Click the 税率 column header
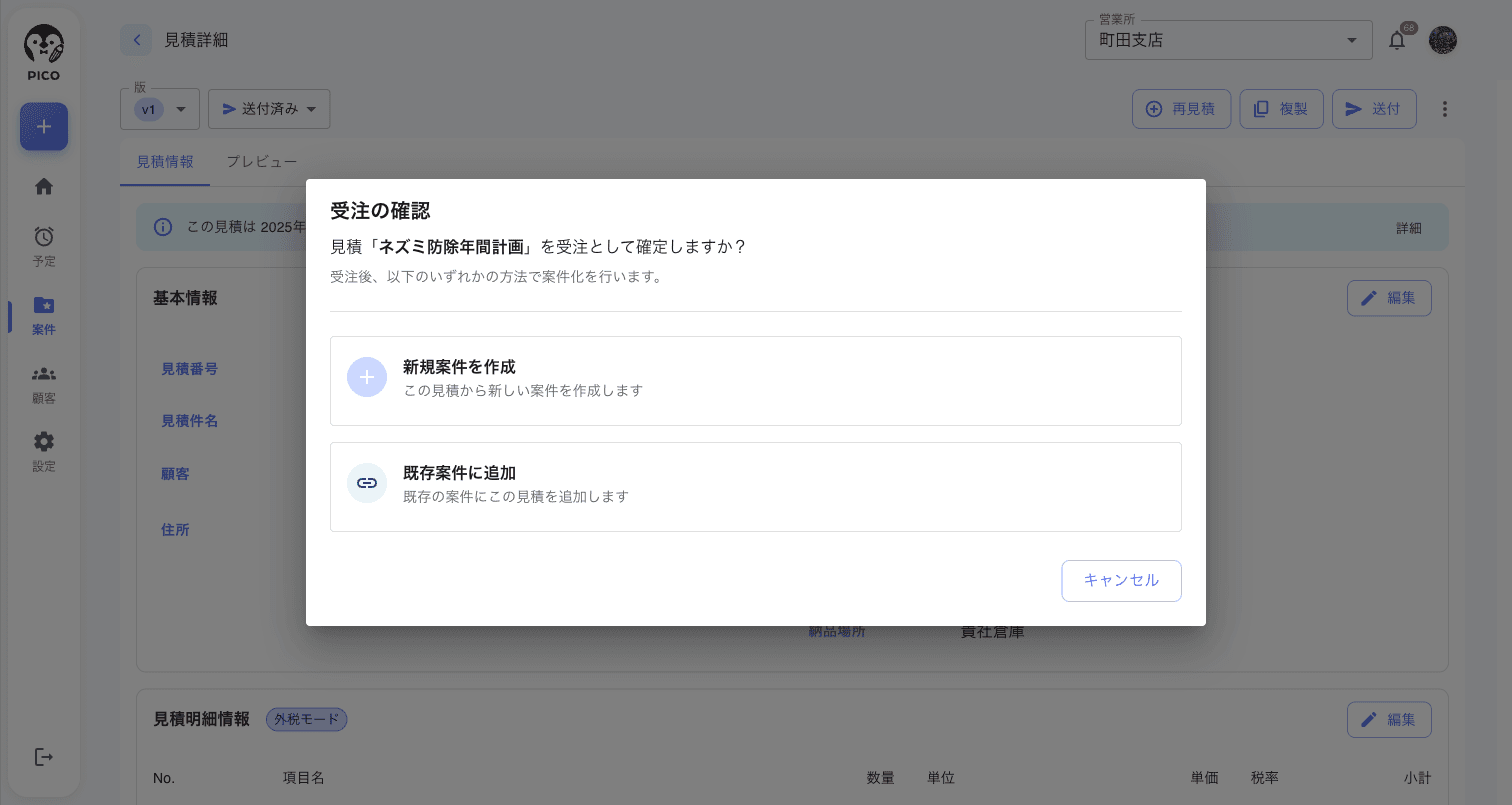The width and height of the screenshot is (1512, 805). point(1265,778)
